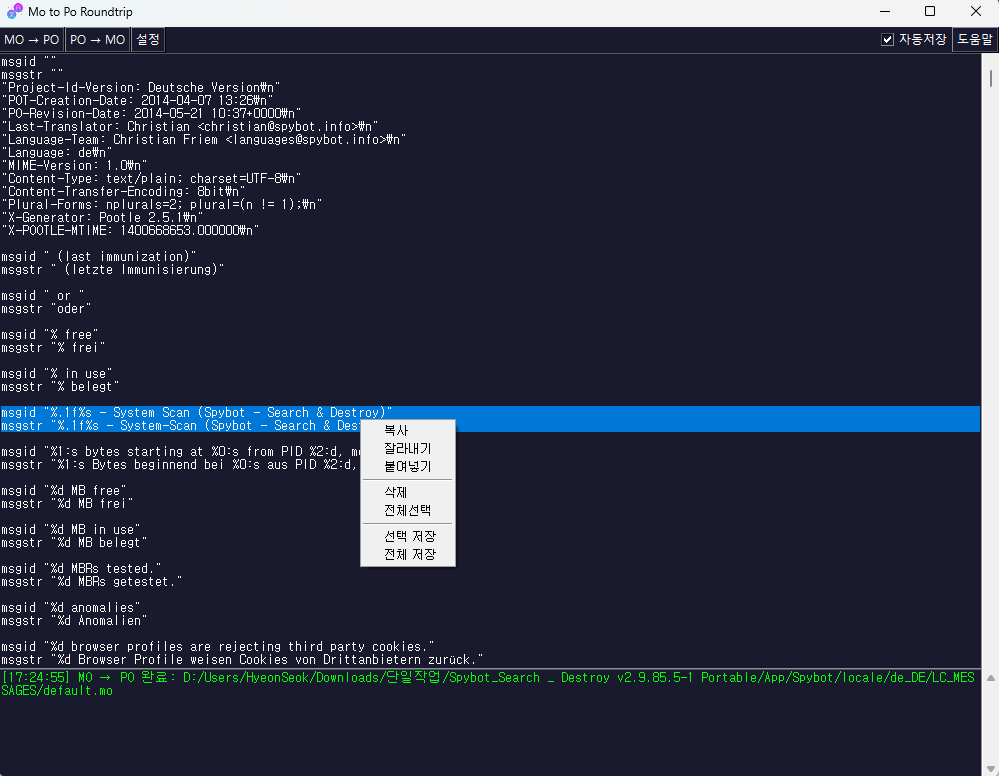
Task: Click the 'POT-Creation-Date: 2014-04-07' header line
Action: pos(137,101)
